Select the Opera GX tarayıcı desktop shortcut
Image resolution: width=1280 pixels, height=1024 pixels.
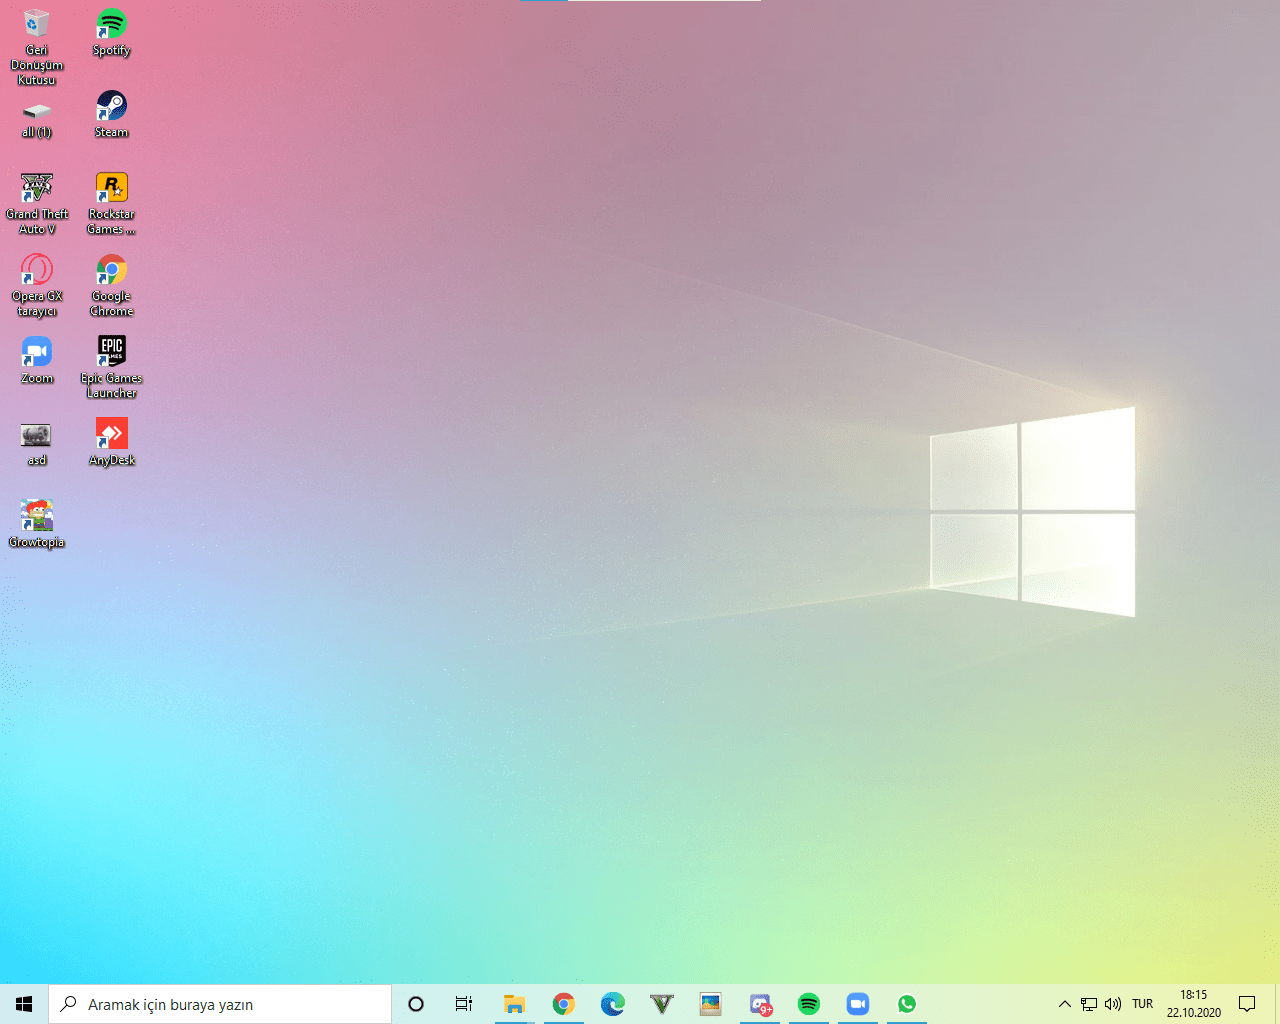tap(37, 285)
